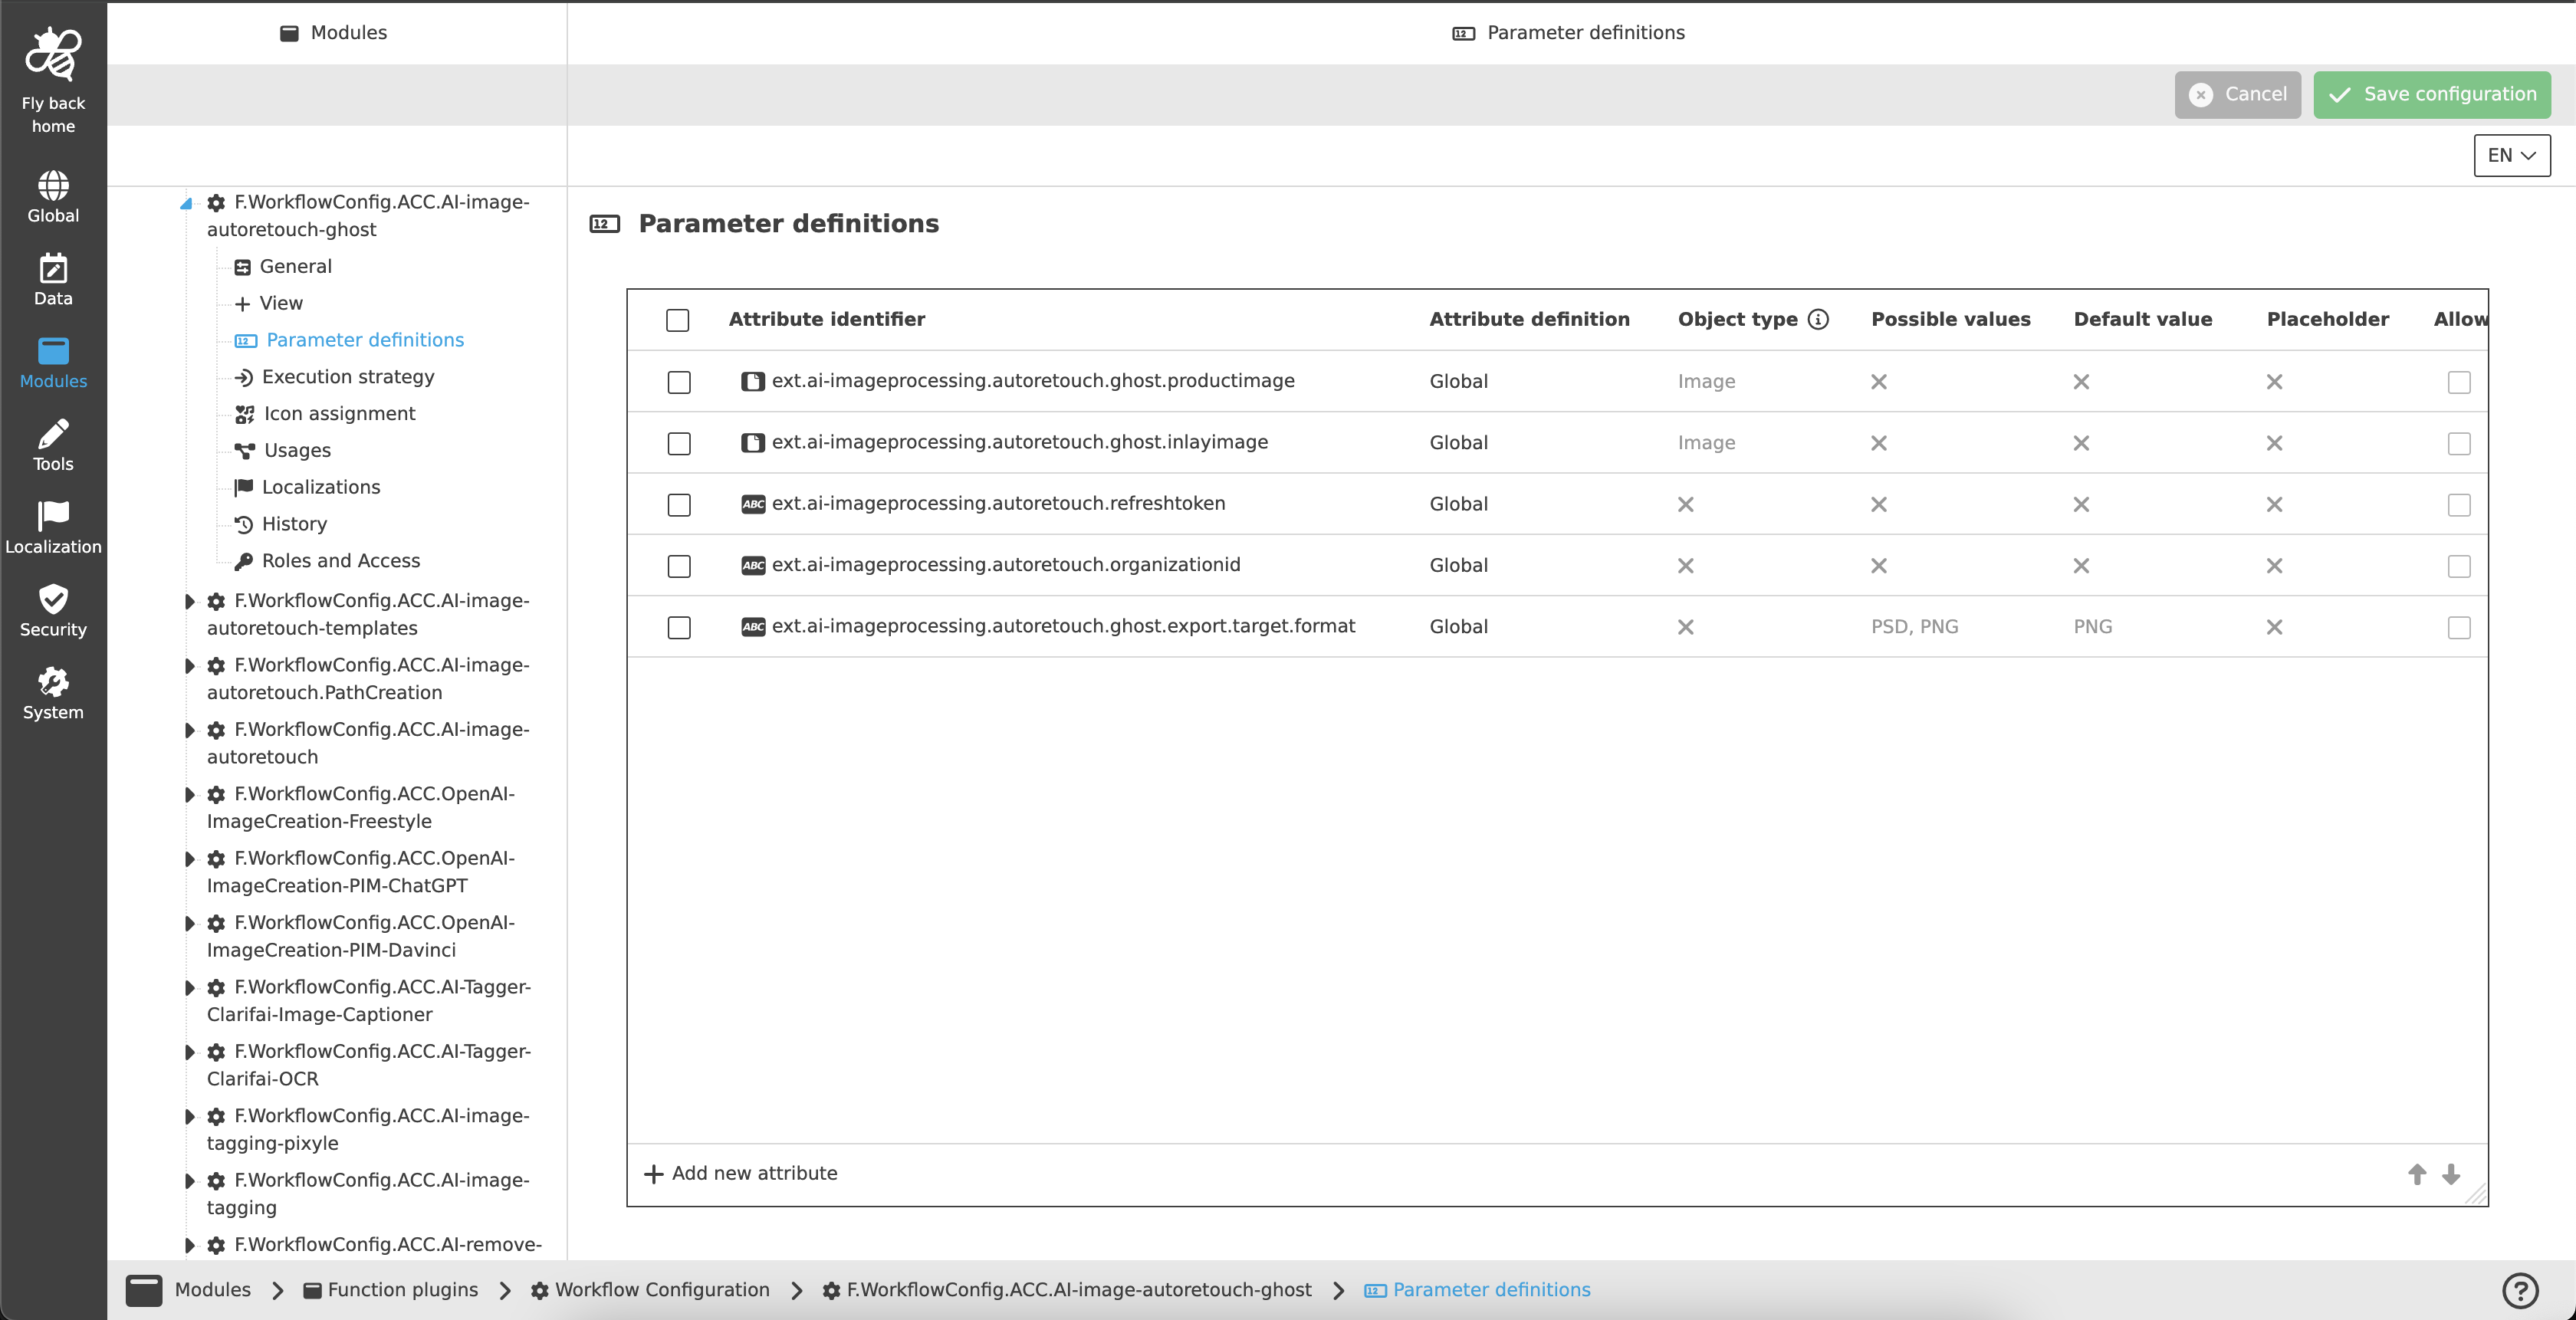Collapse the AI-image-autoretouch-ghost tree node

click(186, 203)
